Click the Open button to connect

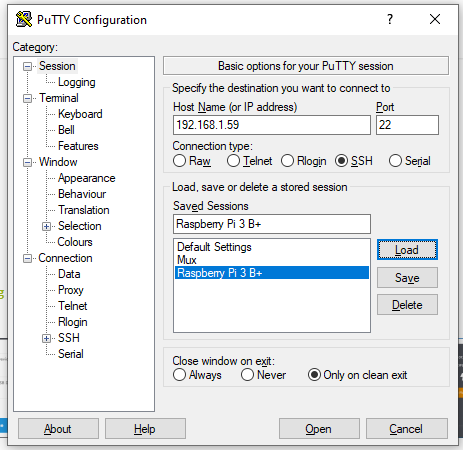point(319,429)
